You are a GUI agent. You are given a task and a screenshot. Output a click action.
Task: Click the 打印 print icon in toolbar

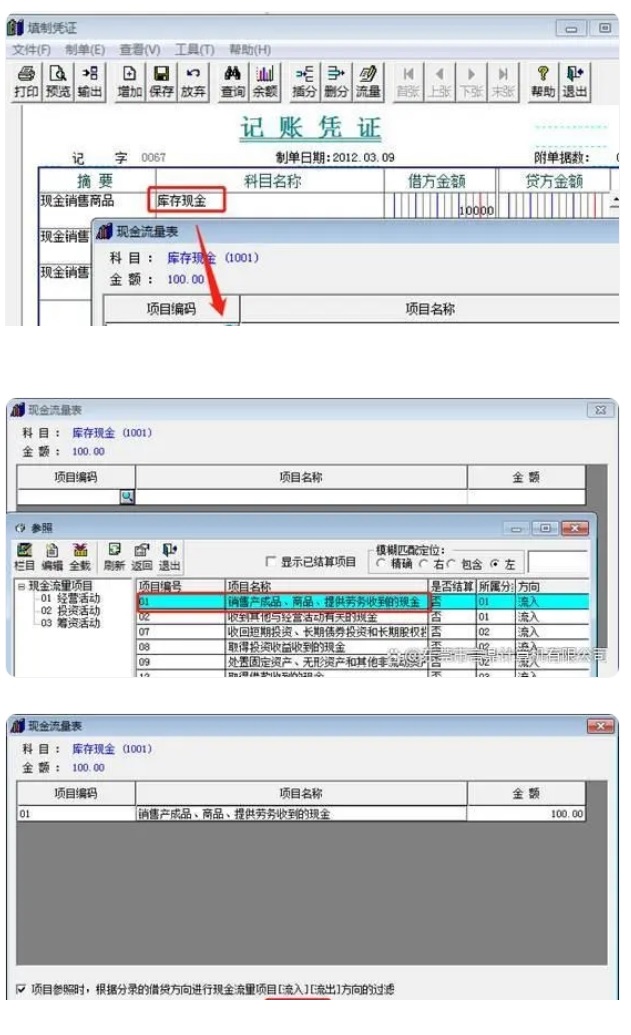point(26,82)
